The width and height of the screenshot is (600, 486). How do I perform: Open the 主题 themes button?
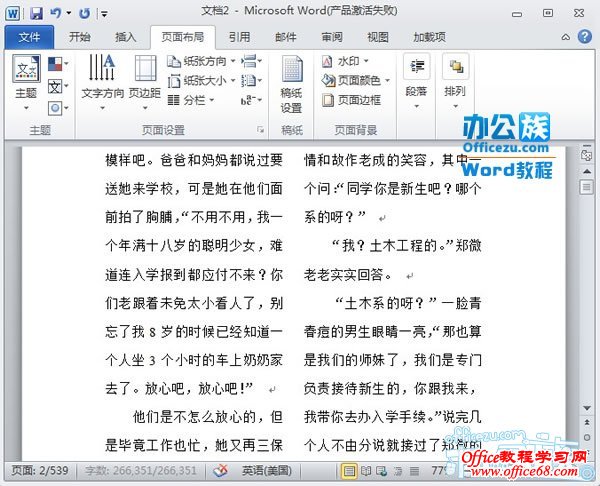(26, 83)
